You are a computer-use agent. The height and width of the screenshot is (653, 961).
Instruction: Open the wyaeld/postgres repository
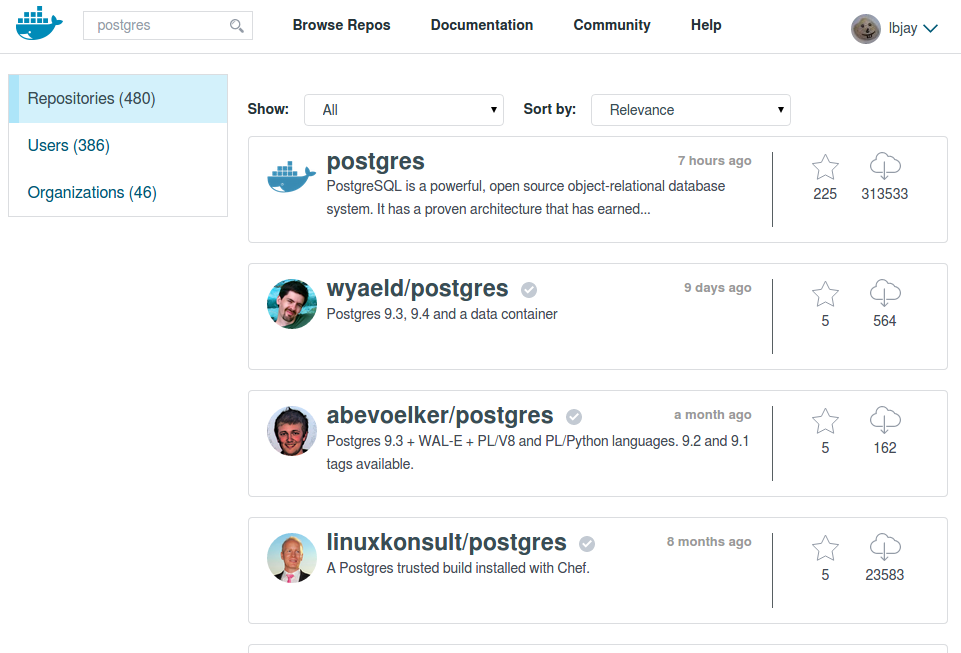417,288
